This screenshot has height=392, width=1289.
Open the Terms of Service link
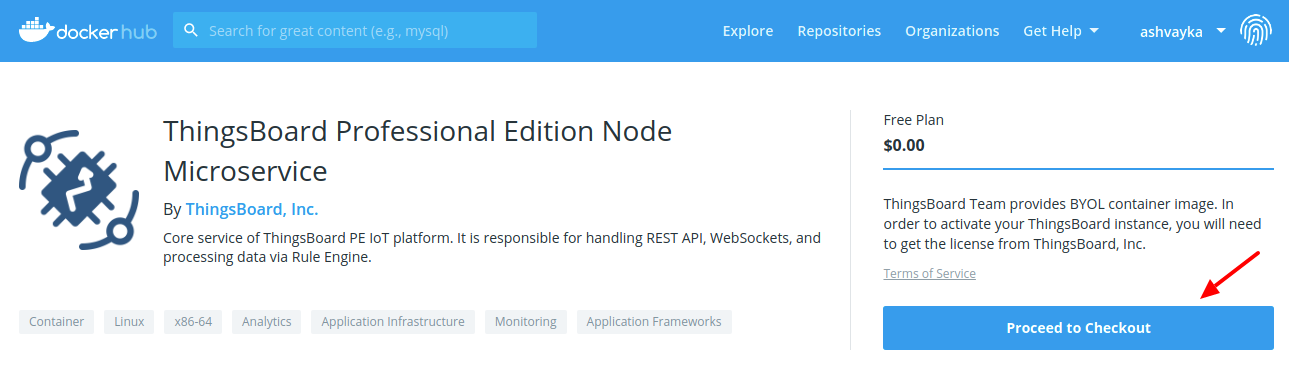(x=929, y=273)
